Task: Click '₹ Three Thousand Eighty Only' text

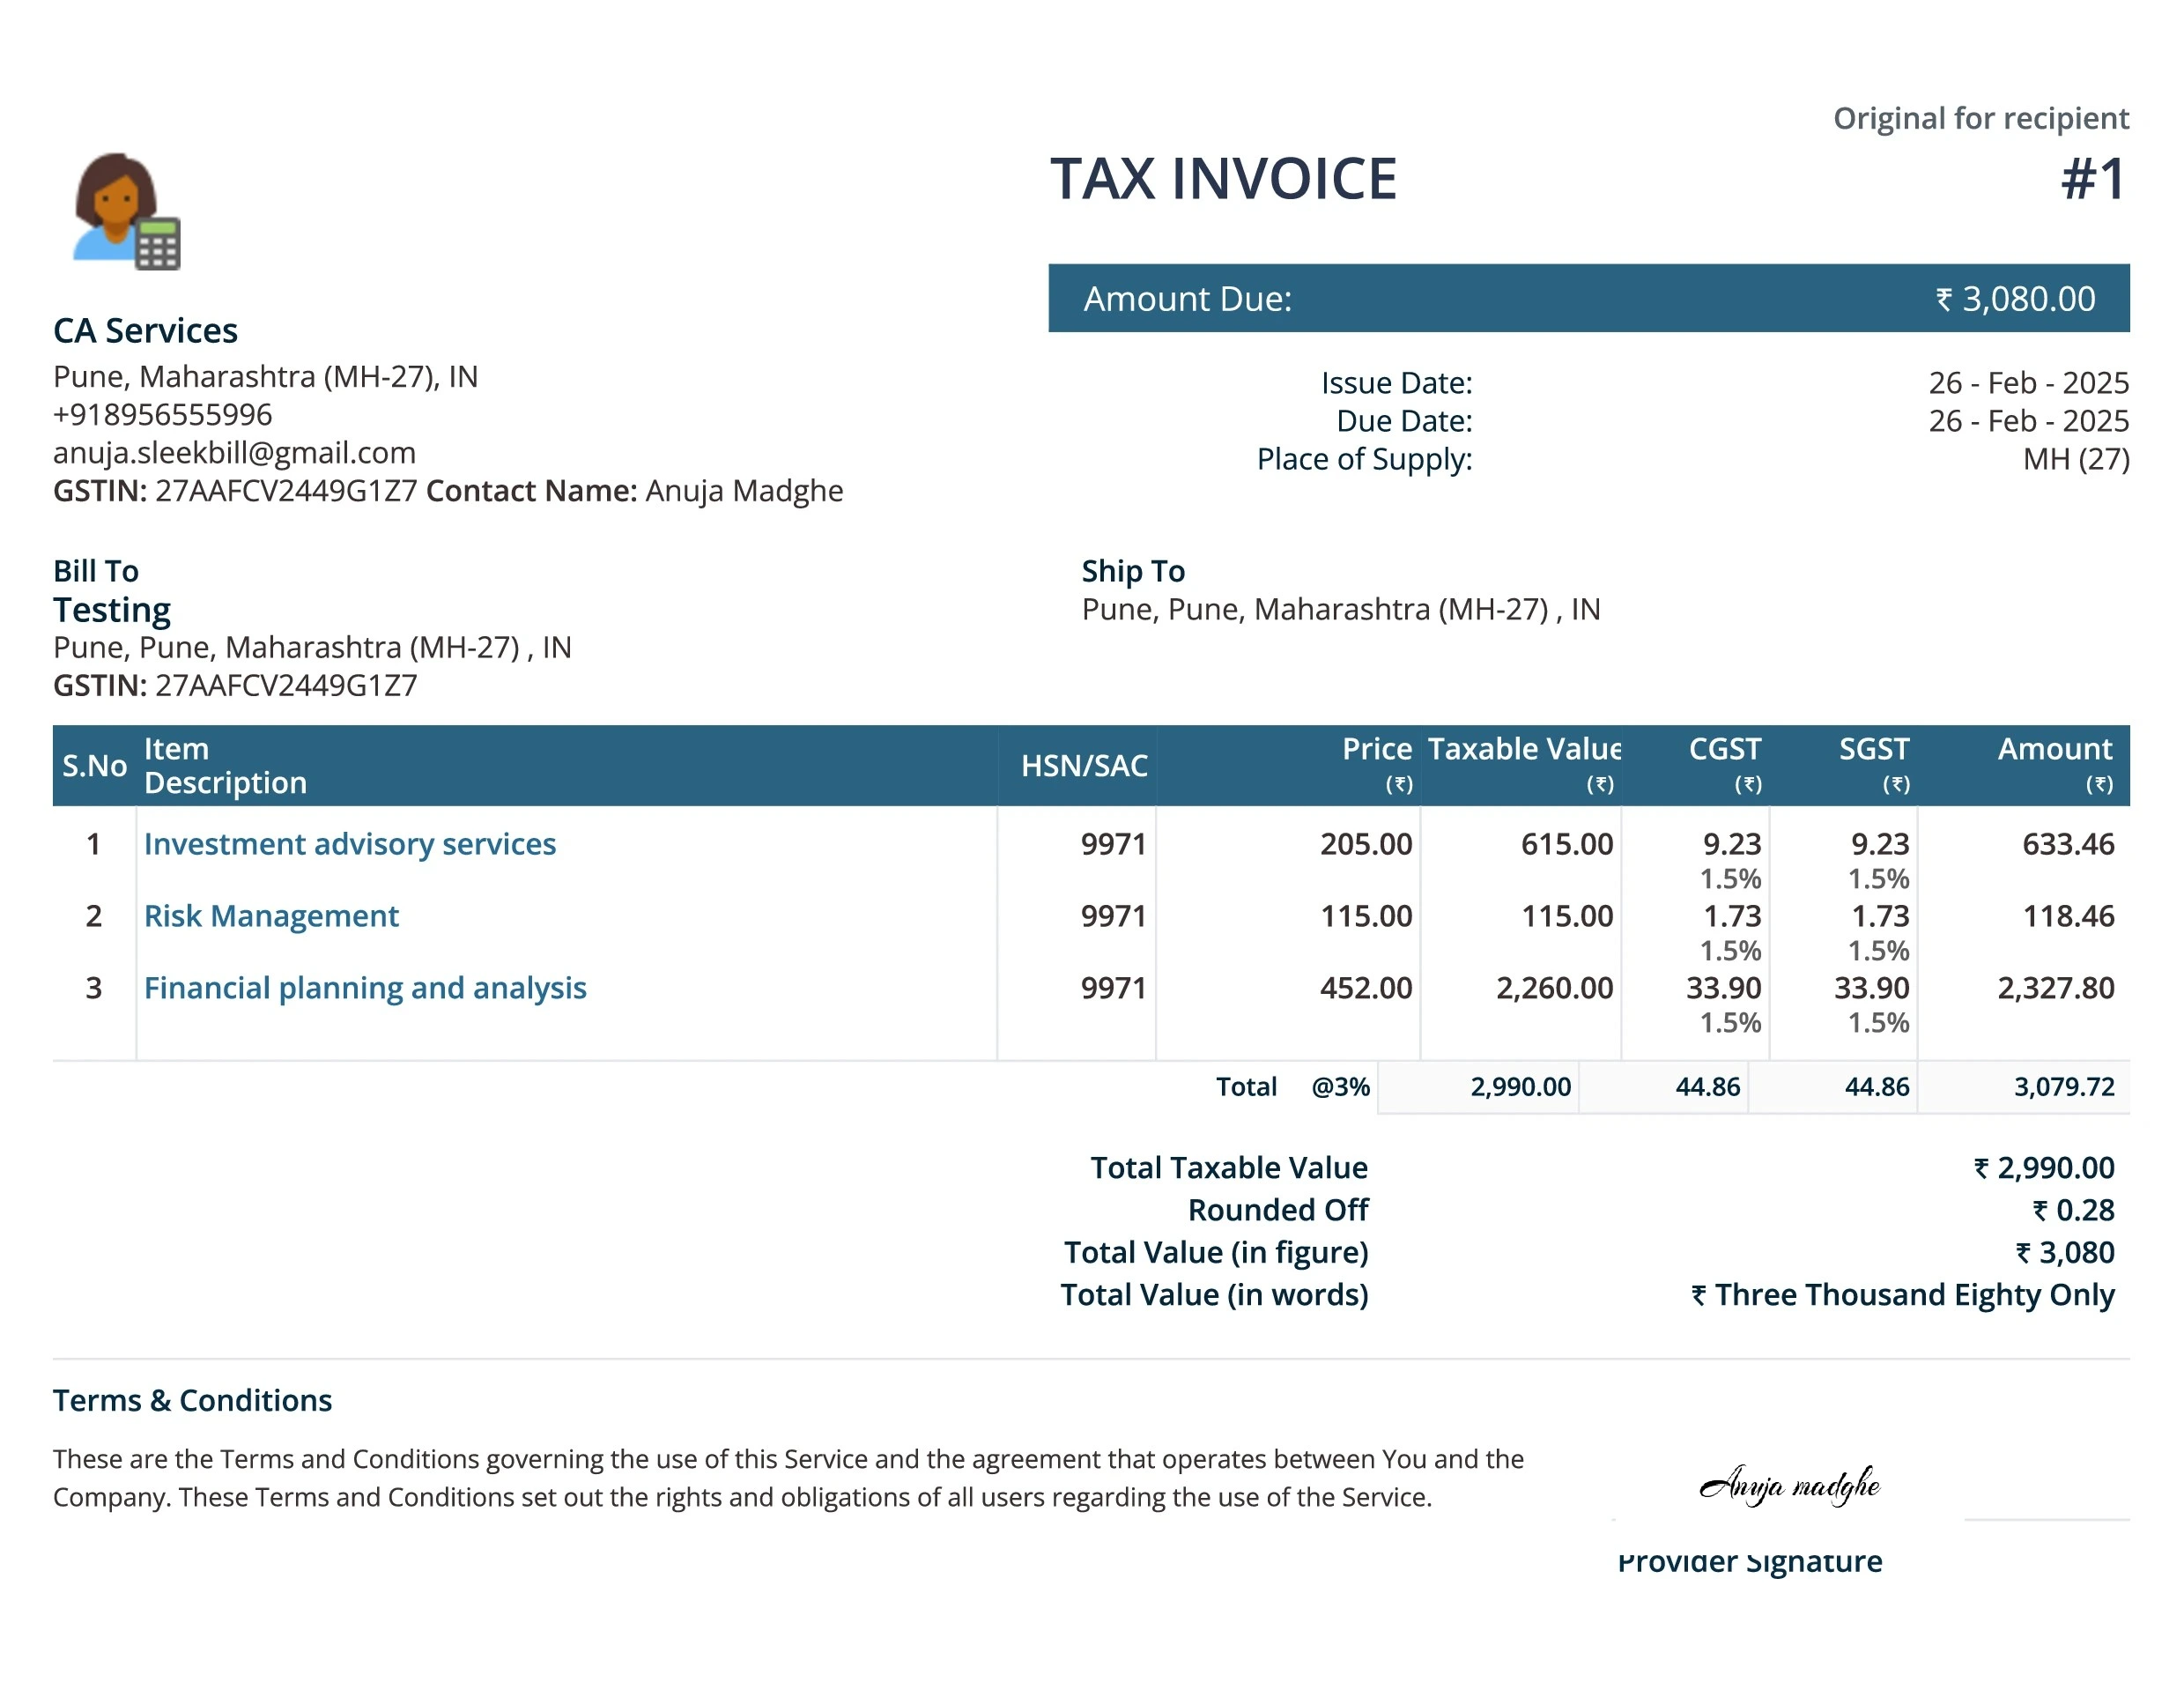Action: click(1902, 1295)
